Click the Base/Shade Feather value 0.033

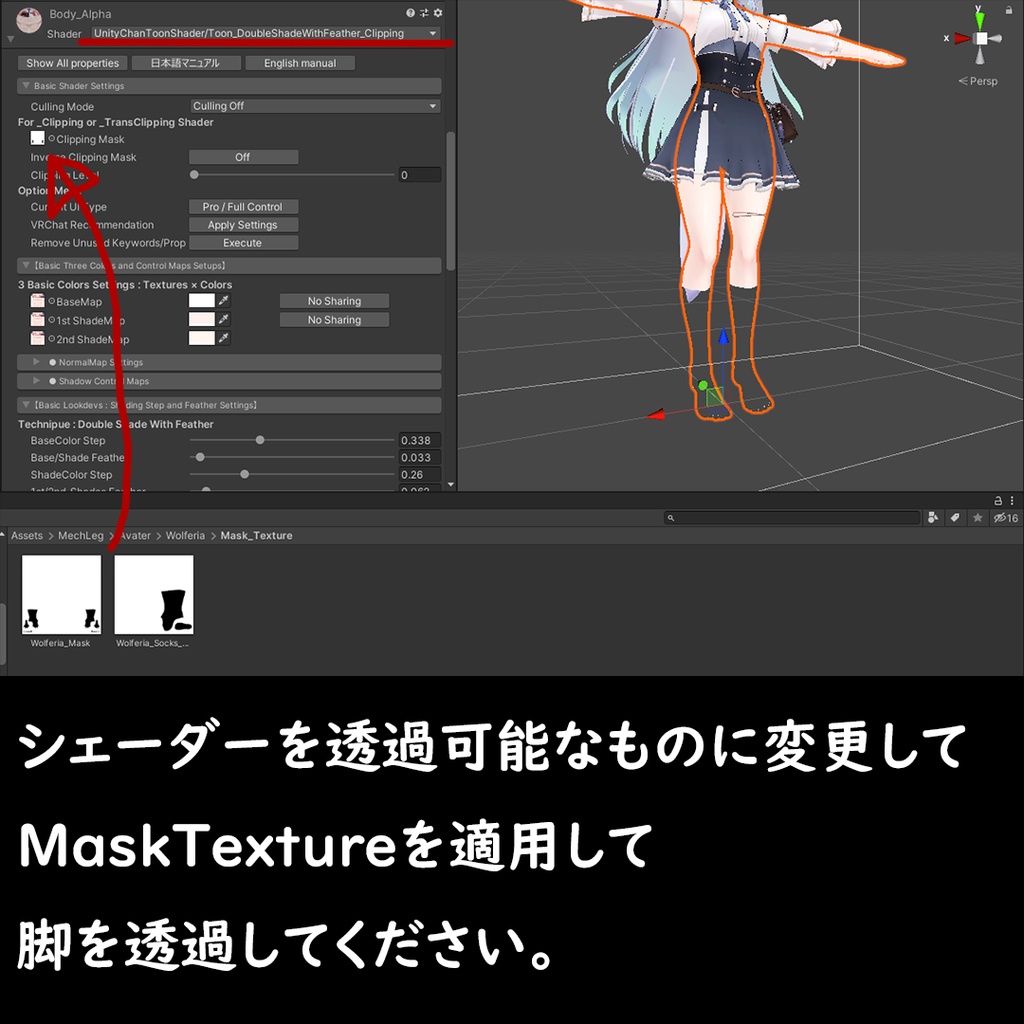coord(420,458)
